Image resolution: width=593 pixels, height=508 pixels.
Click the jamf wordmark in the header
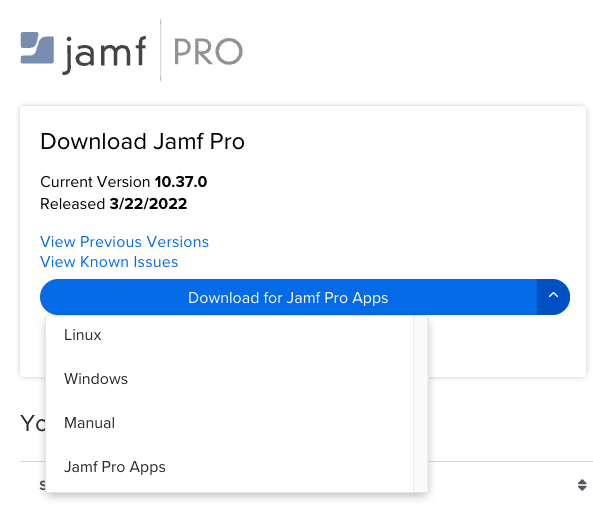tap(104, 54)
